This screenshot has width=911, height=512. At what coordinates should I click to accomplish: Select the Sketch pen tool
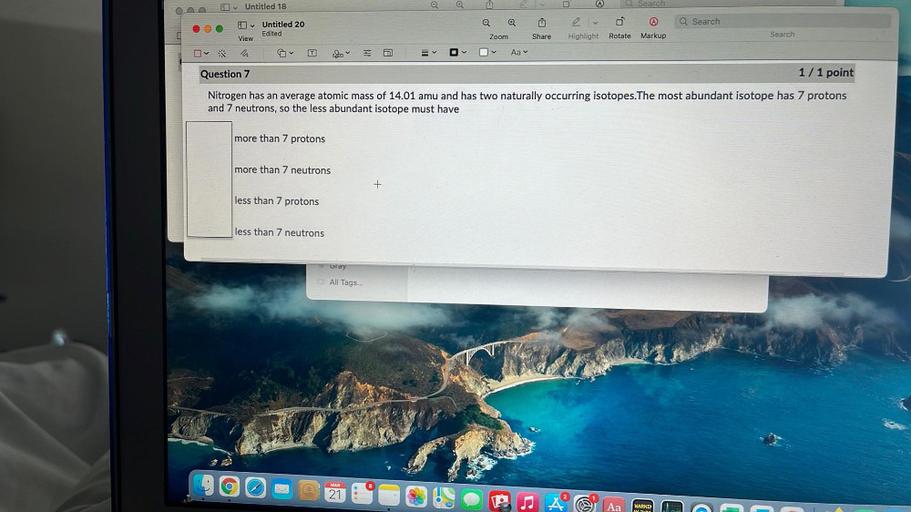(x=245, y=53)
